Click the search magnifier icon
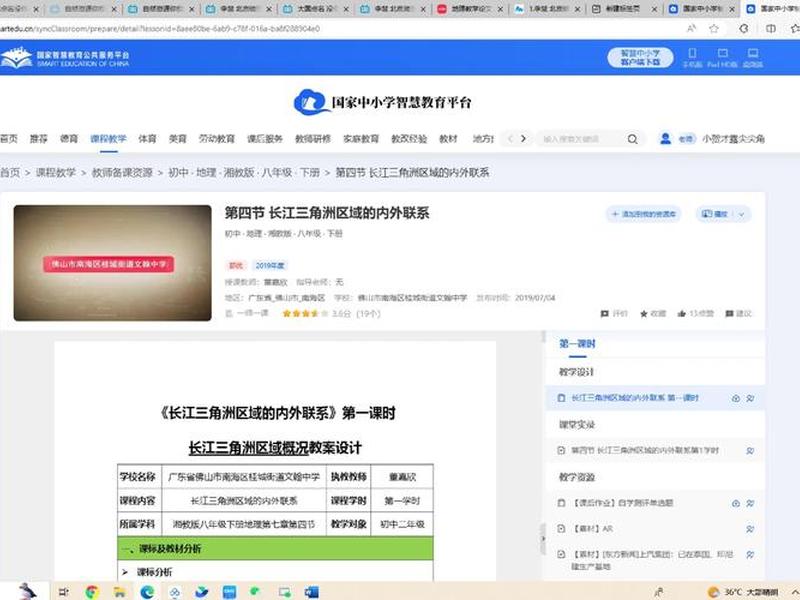 tap(633, 139)
